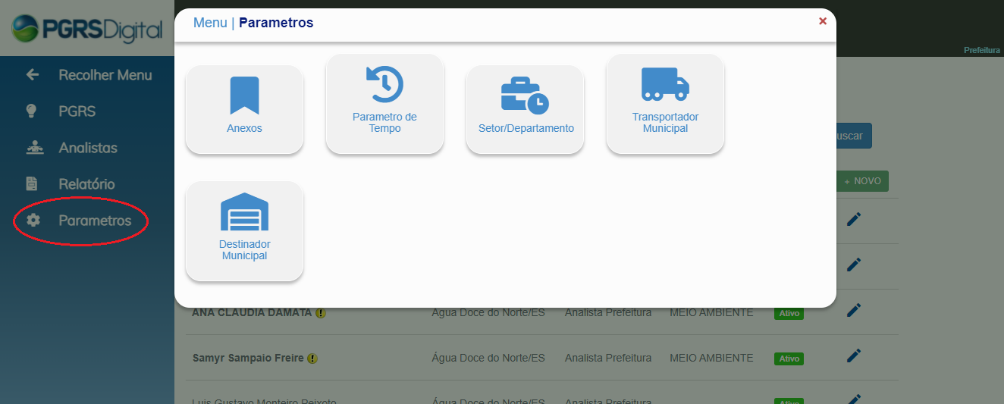The image size is (1004, 404).
Task: Click the PGRS Digital logo
Action: pos(86,29)
